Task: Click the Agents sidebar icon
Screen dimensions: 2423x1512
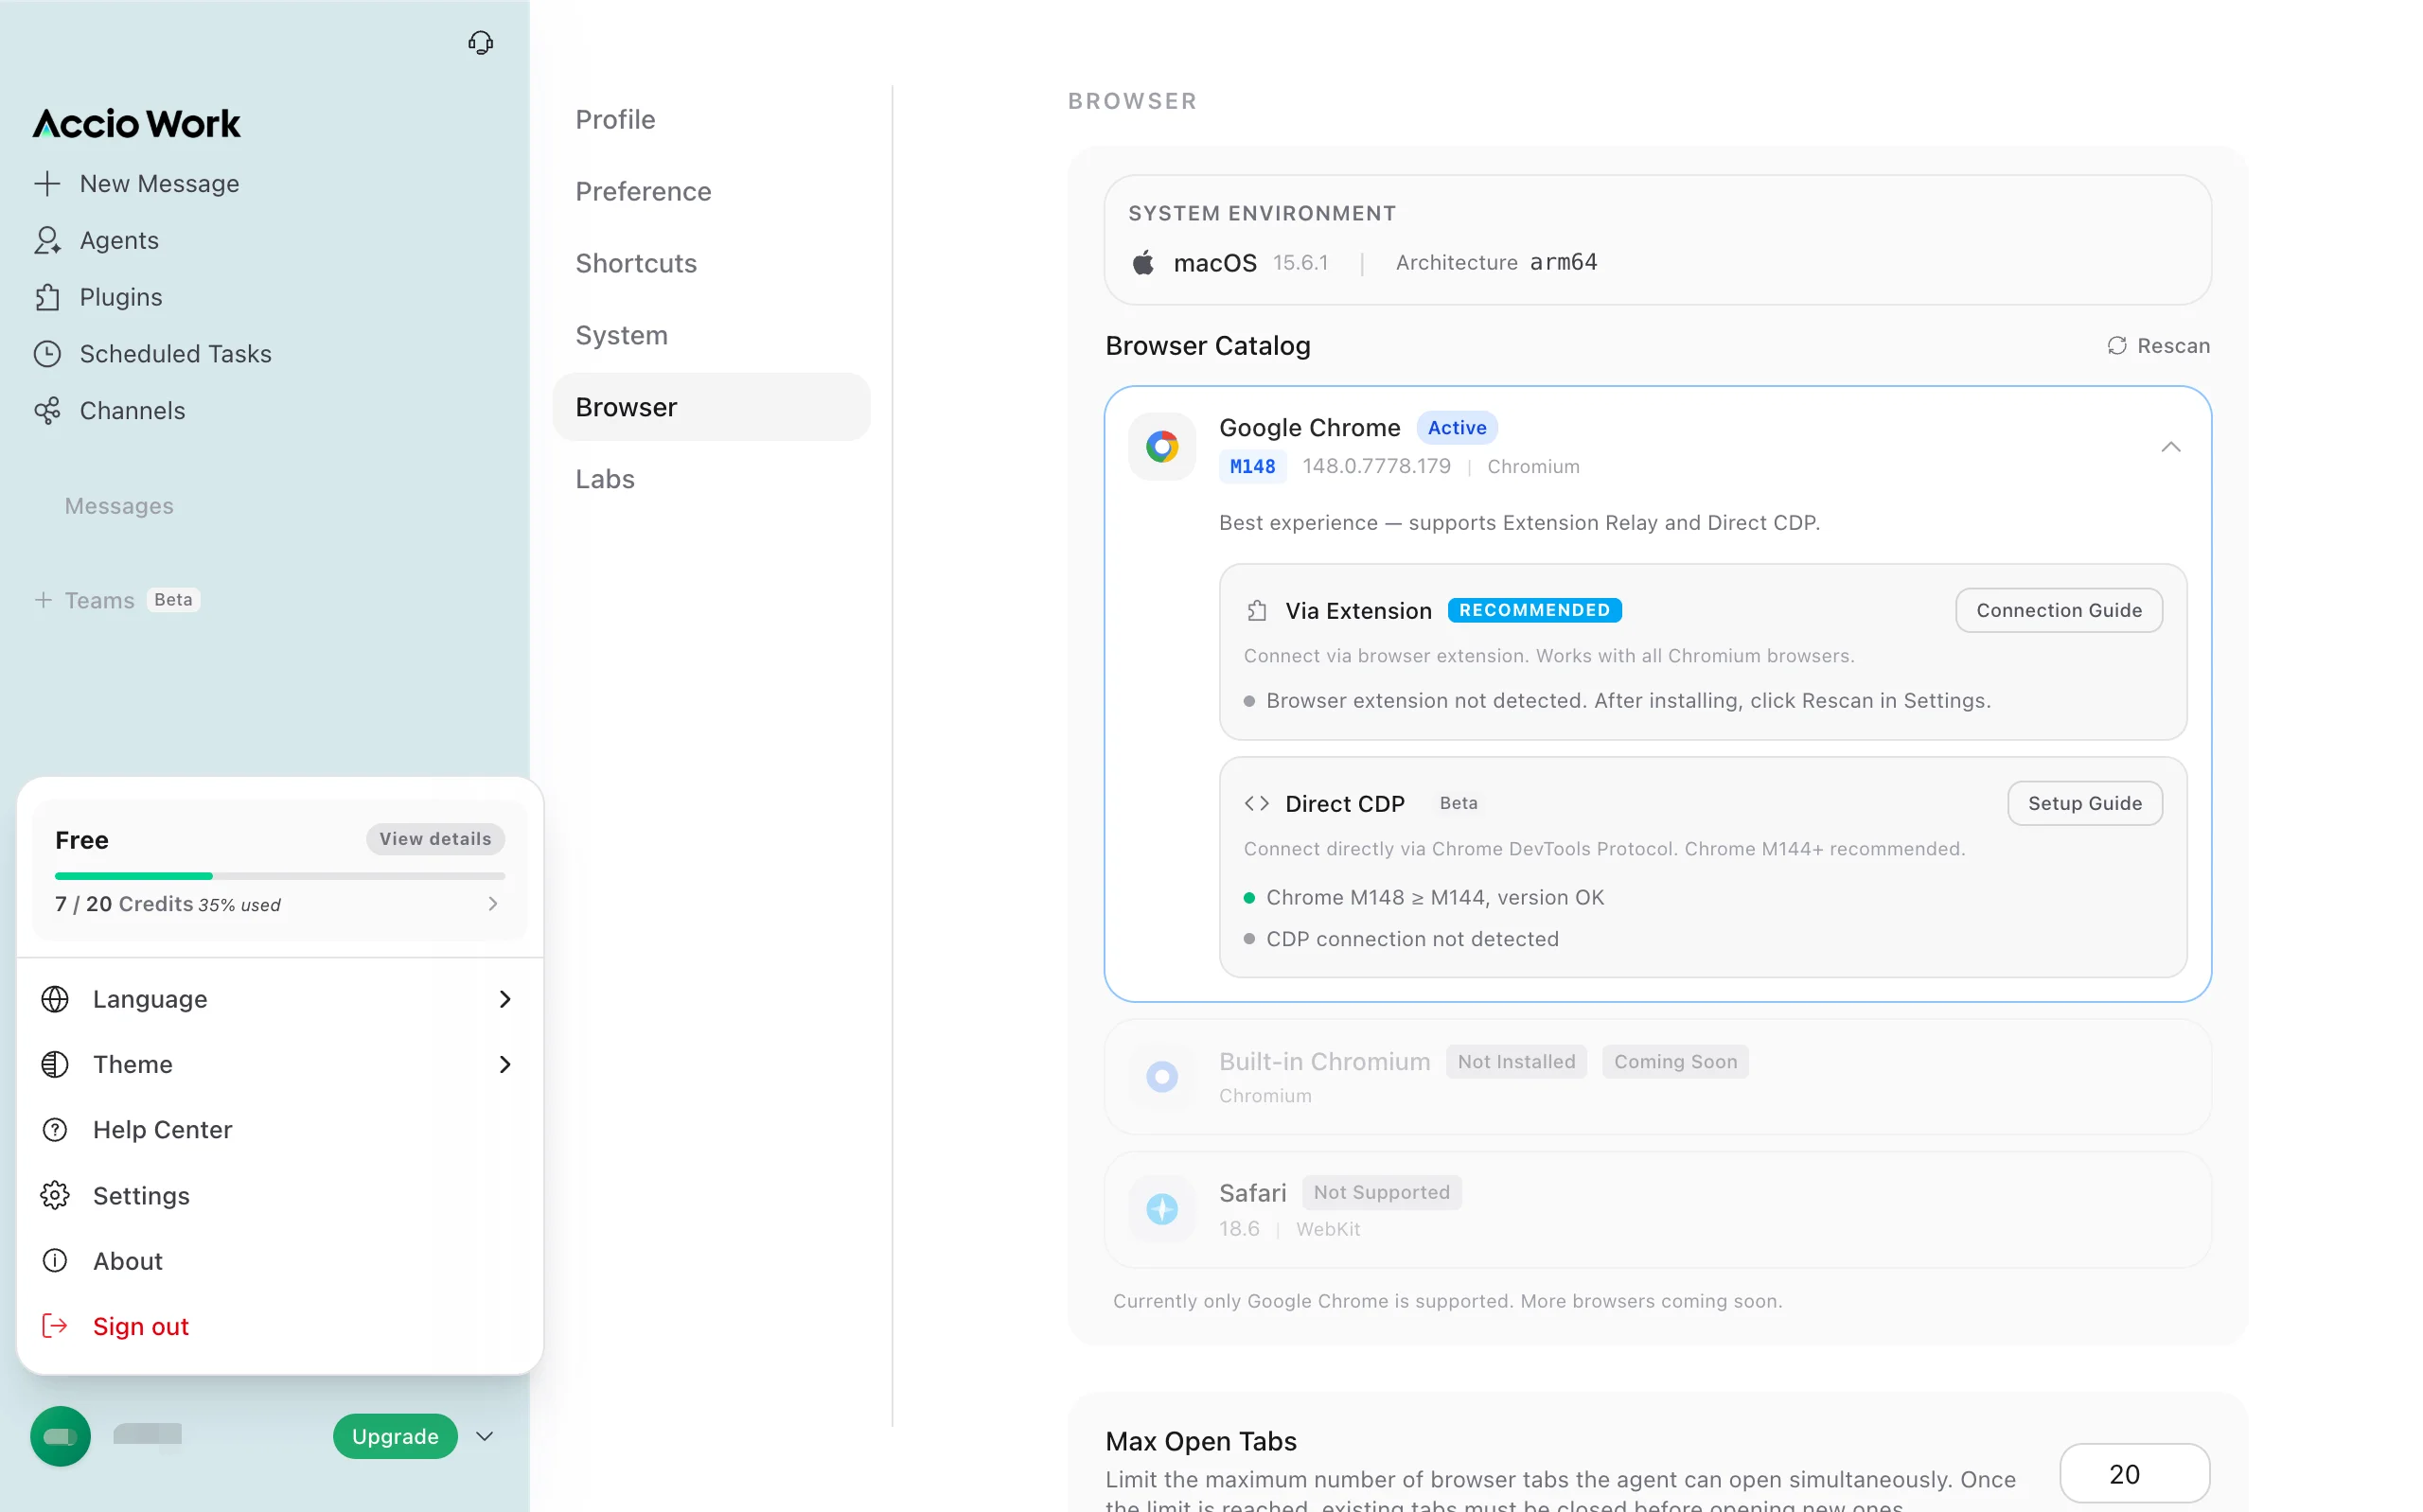Action: [47, 241]
